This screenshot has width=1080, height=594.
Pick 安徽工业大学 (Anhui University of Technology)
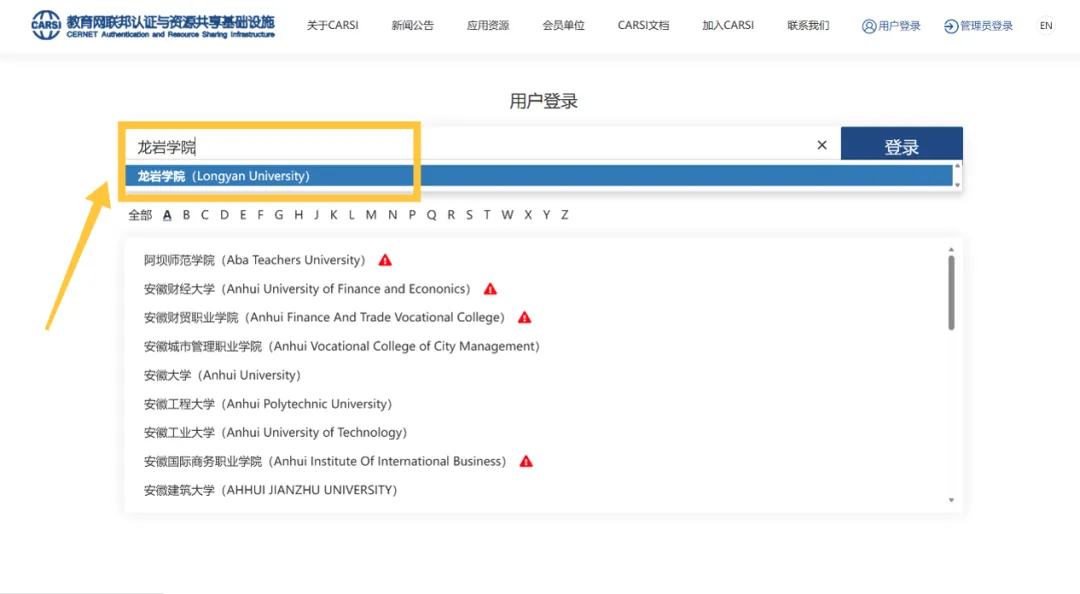click(x=276, y=433)
